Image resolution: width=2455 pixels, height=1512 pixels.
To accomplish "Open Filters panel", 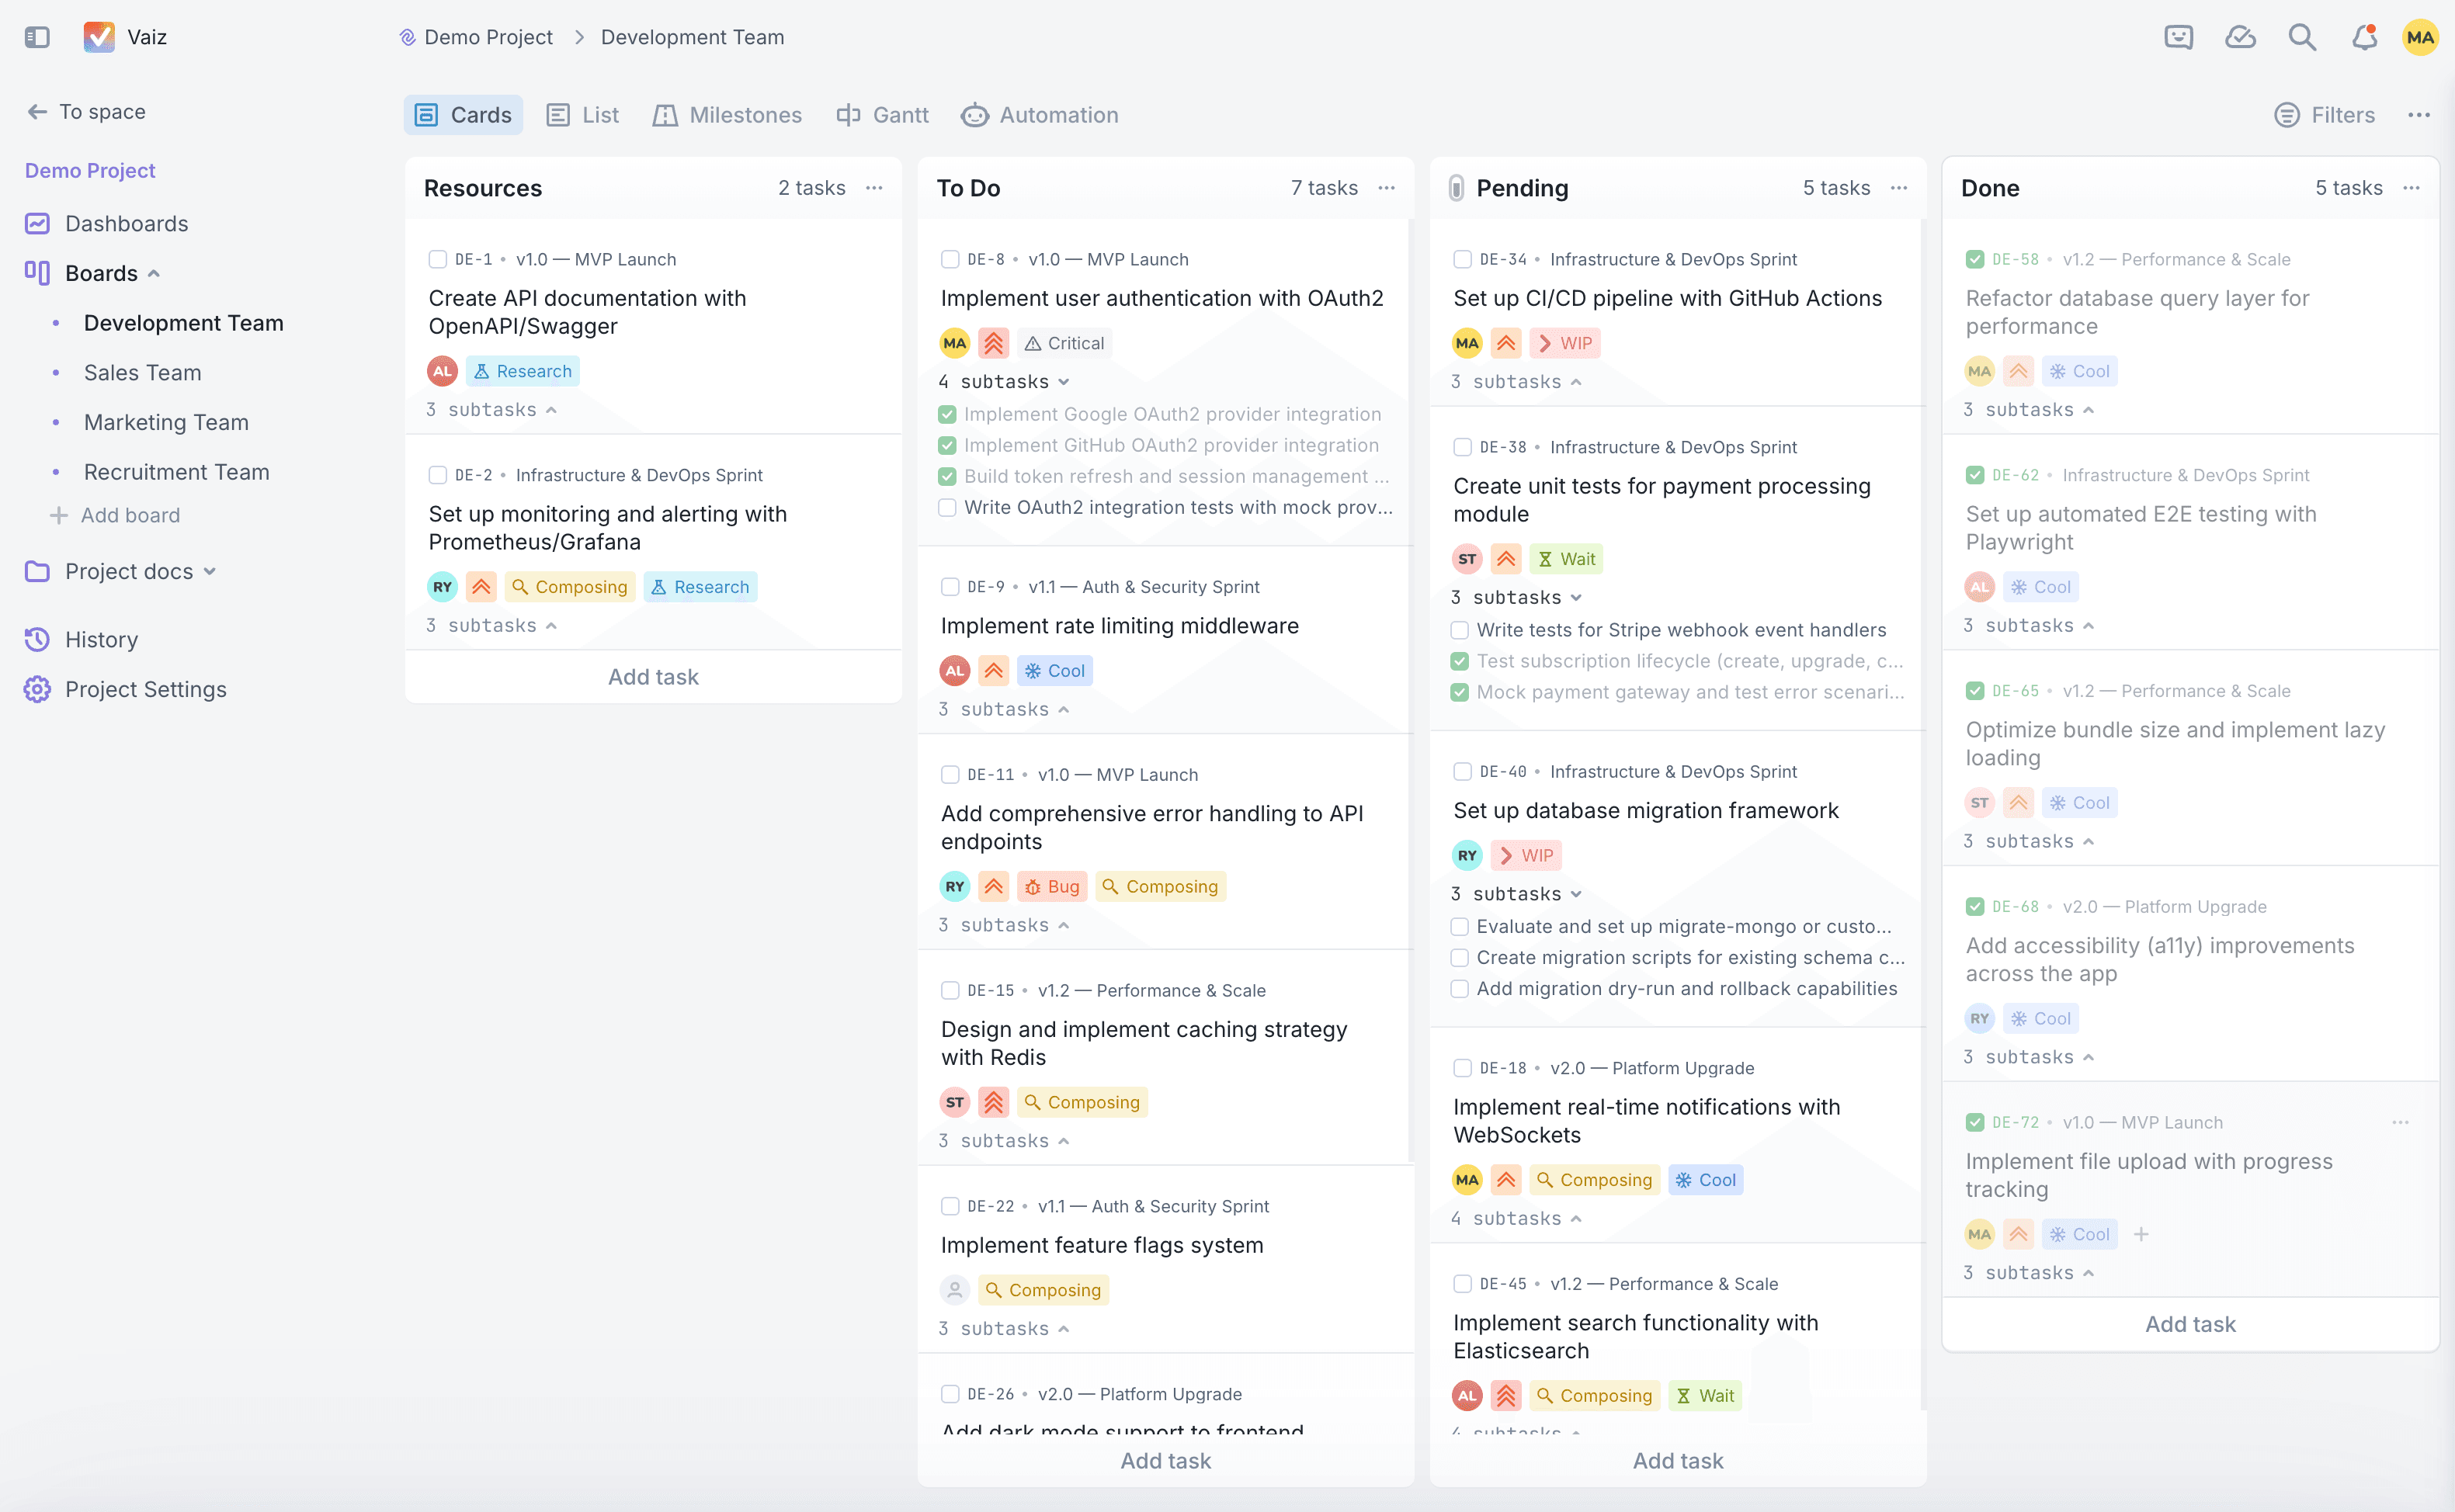I will click(2324, 115).
